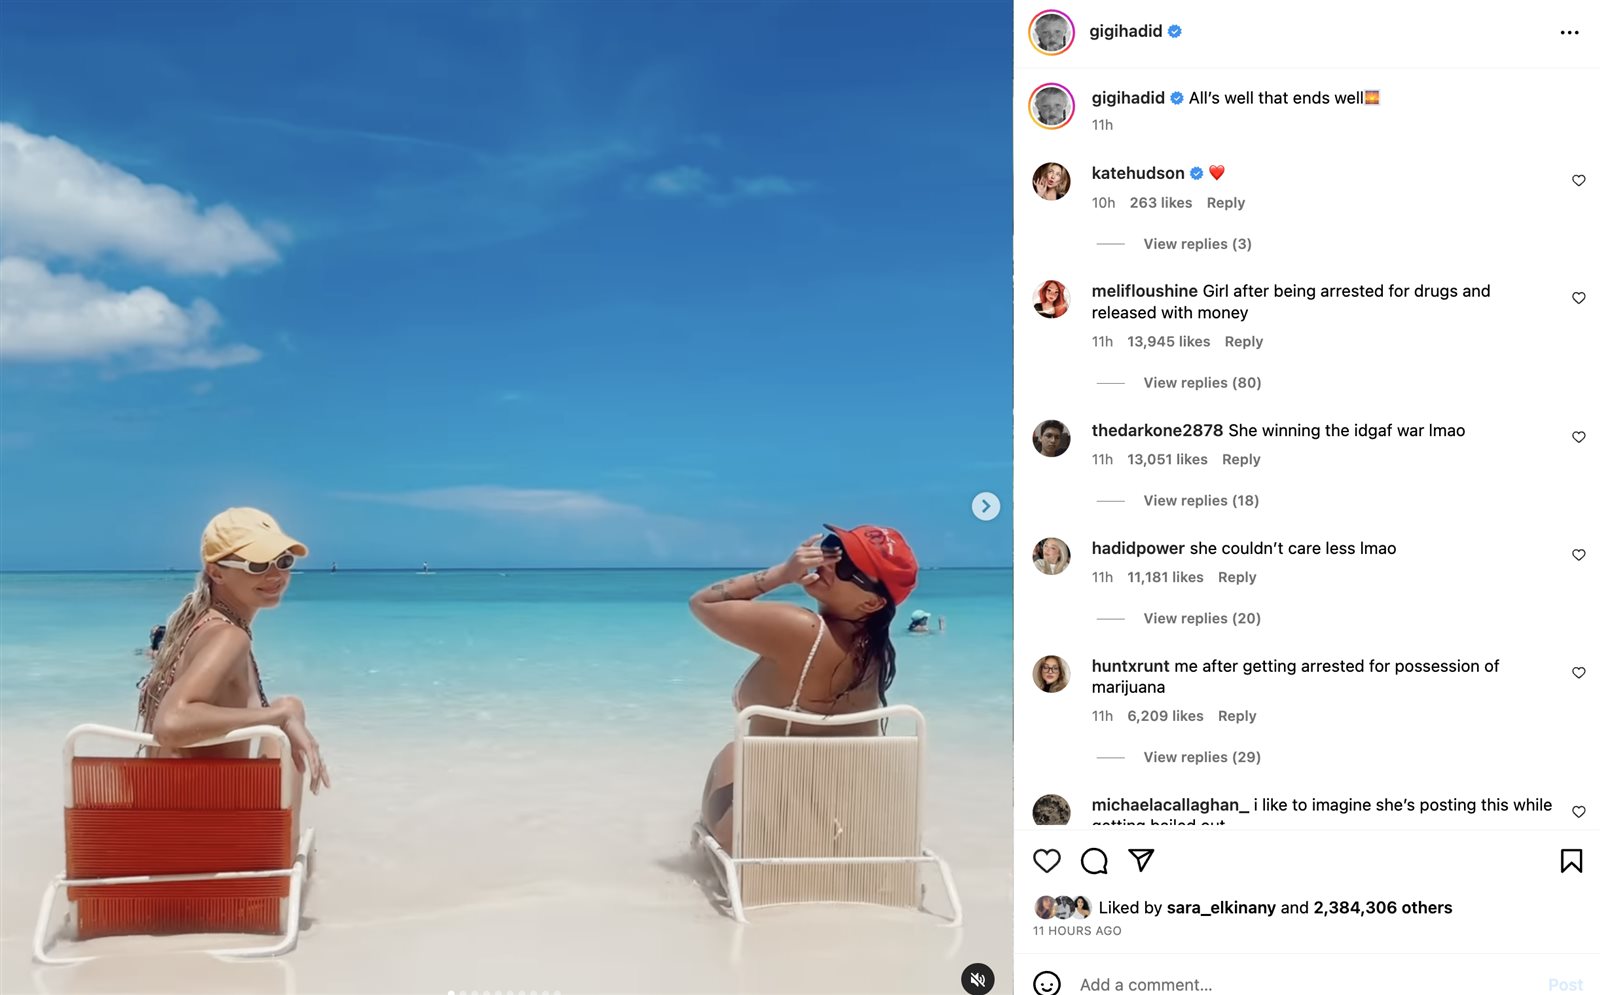Save post with bookmark icon
1600x995 pixels.
coord(1571,861)
